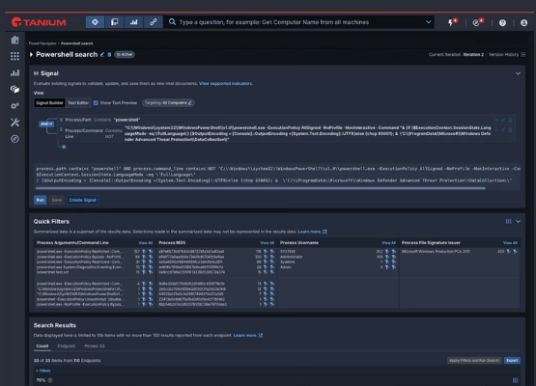This screenshot has height=386, width=536.
Task: Switch to the Text Editor view
Action: (x=78, y=103)
